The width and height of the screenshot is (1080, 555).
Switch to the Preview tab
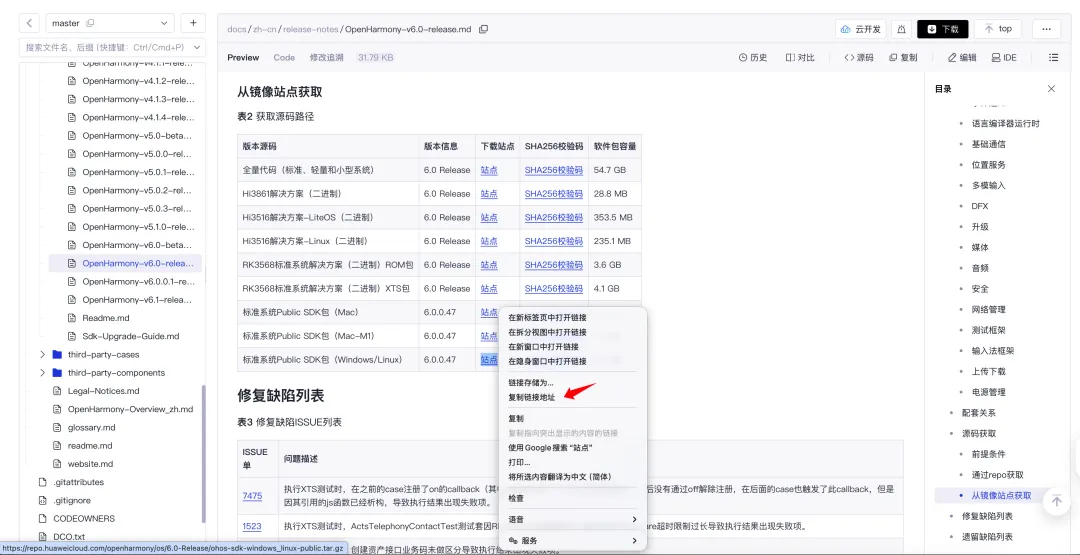coord(243,58)
